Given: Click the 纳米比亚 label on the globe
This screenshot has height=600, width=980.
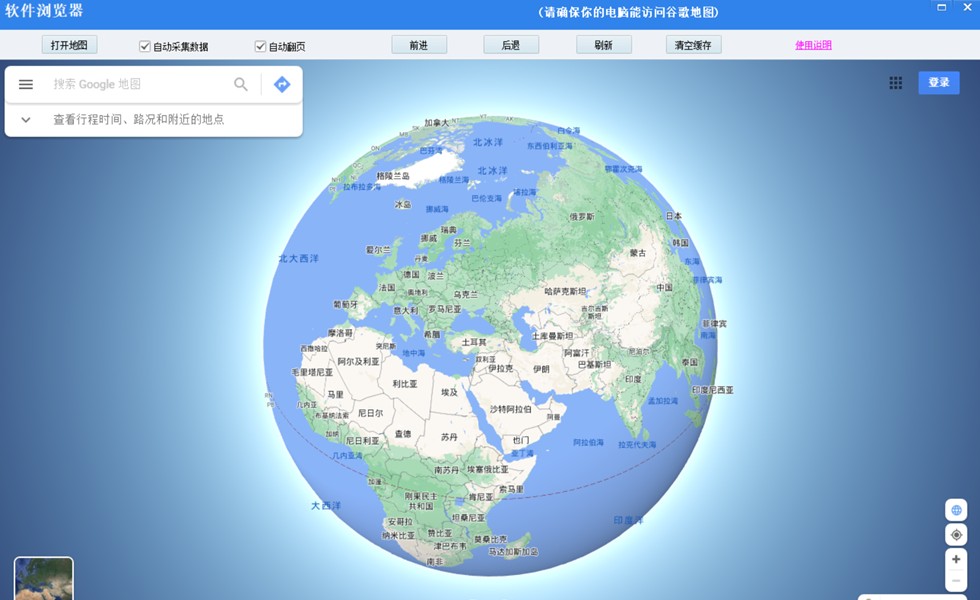Looking at the screenshot, I should point(398,536).
